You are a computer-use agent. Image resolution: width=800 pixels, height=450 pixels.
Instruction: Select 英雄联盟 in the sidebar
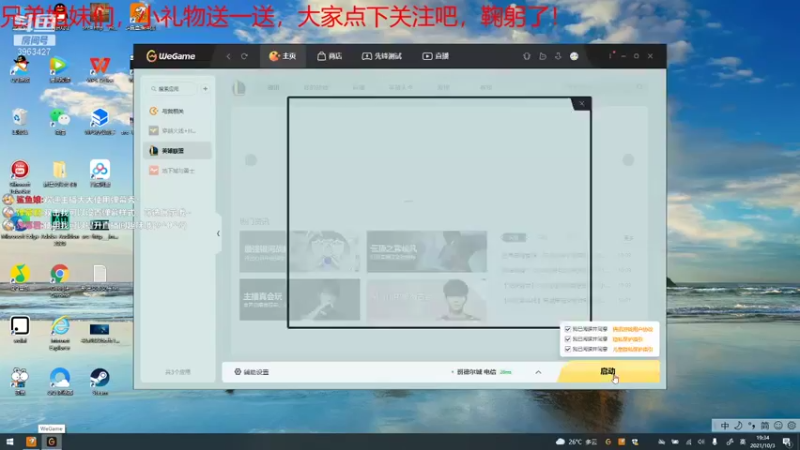[x=177, y=151]
